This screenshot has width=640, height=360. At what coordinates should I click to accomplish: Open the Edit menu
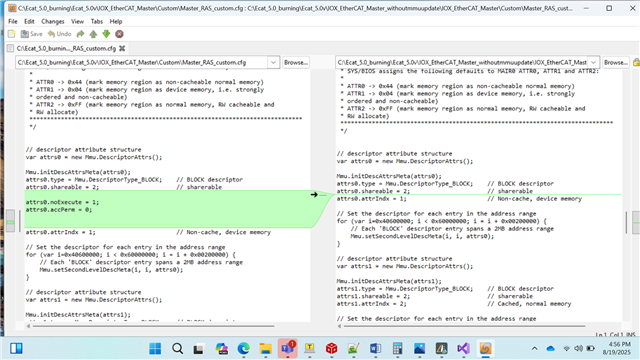(29, 21)
